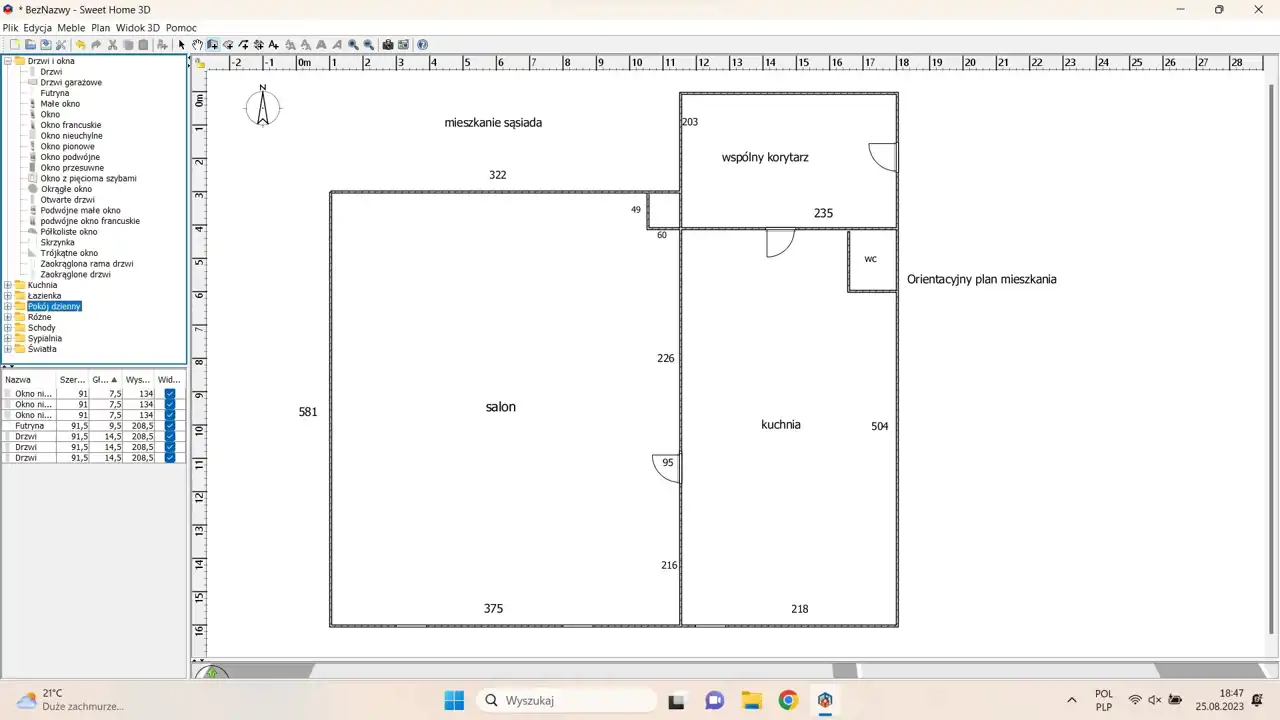Click the Create photo camera icon

click(x=388, y=45)
